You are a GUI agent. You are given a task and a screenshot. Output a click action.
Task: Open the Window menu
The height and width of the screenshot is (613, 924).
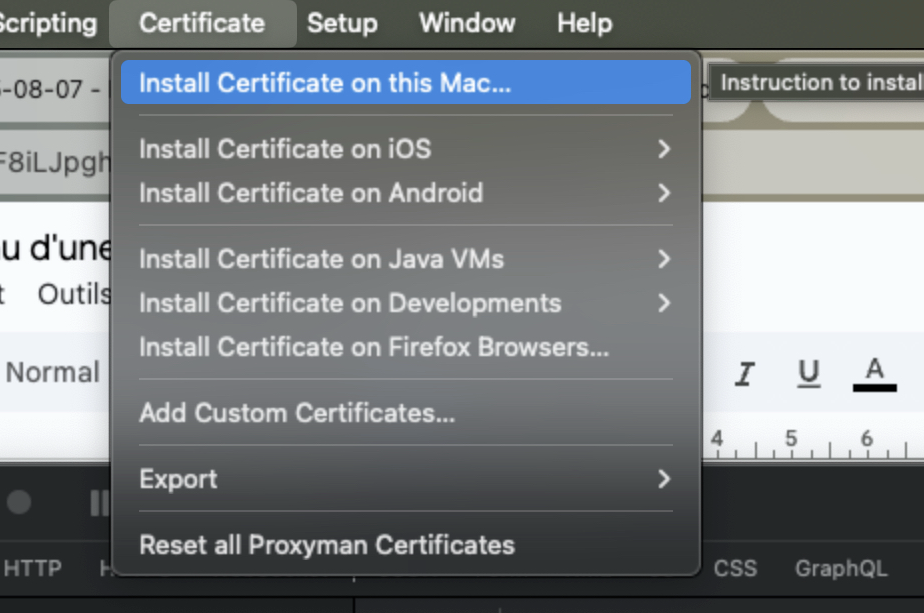(466, 22)
